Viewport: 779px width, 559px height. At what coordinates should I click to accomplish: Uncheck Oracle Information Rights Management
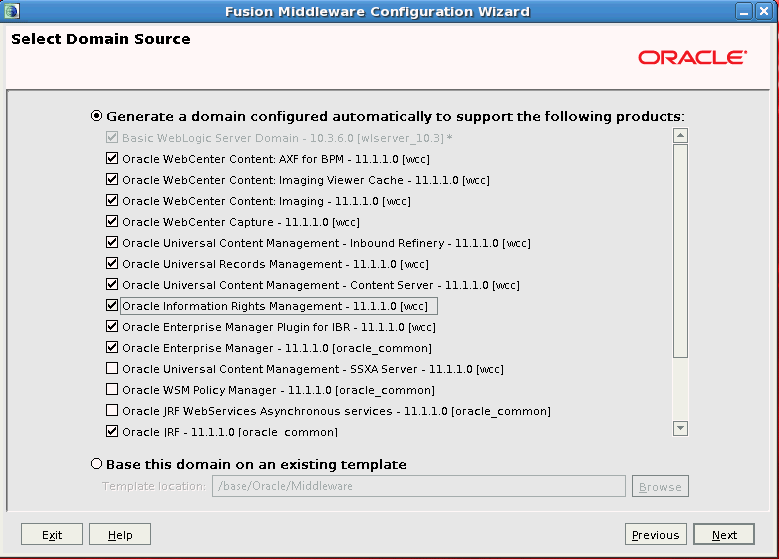[x=112, y=305]
